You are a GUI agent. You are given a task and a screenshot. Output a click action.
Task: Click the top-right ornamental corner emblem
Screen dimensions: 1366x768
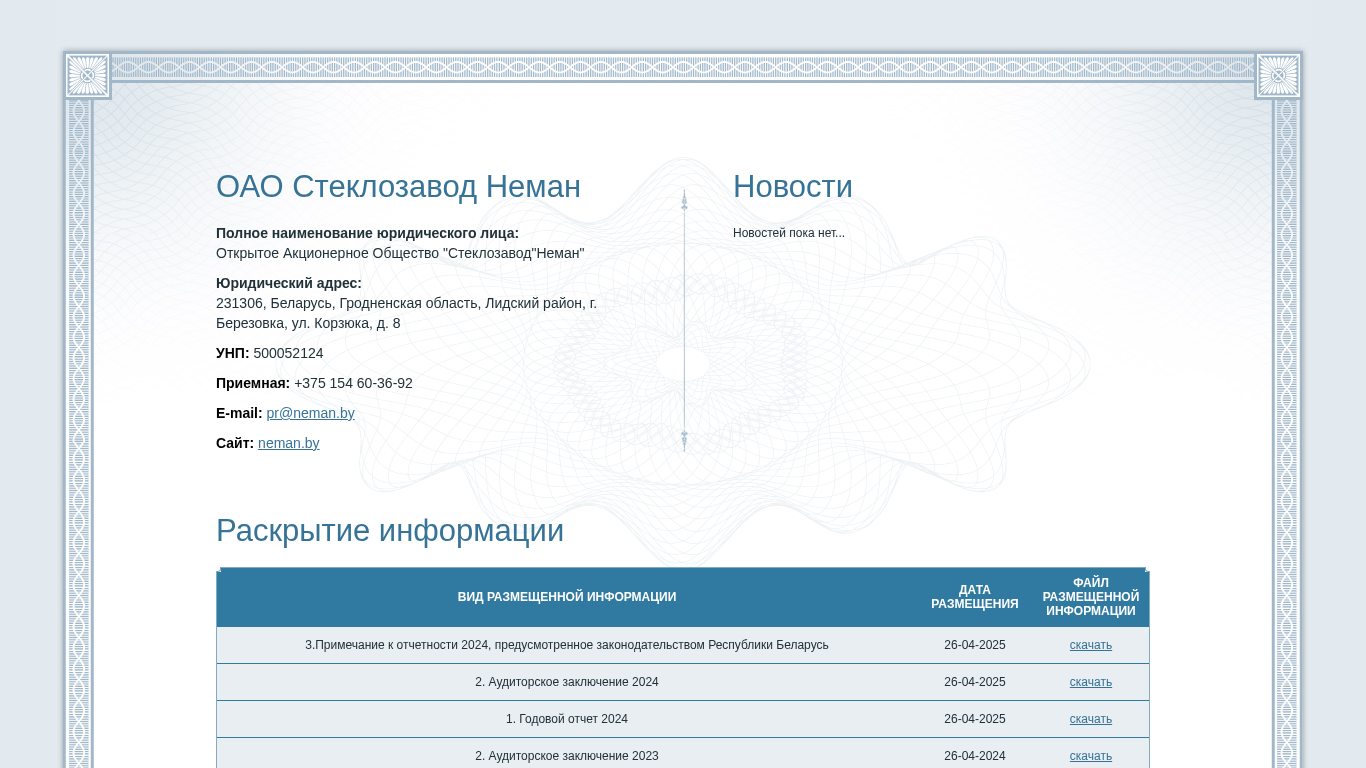(1278, 75)
